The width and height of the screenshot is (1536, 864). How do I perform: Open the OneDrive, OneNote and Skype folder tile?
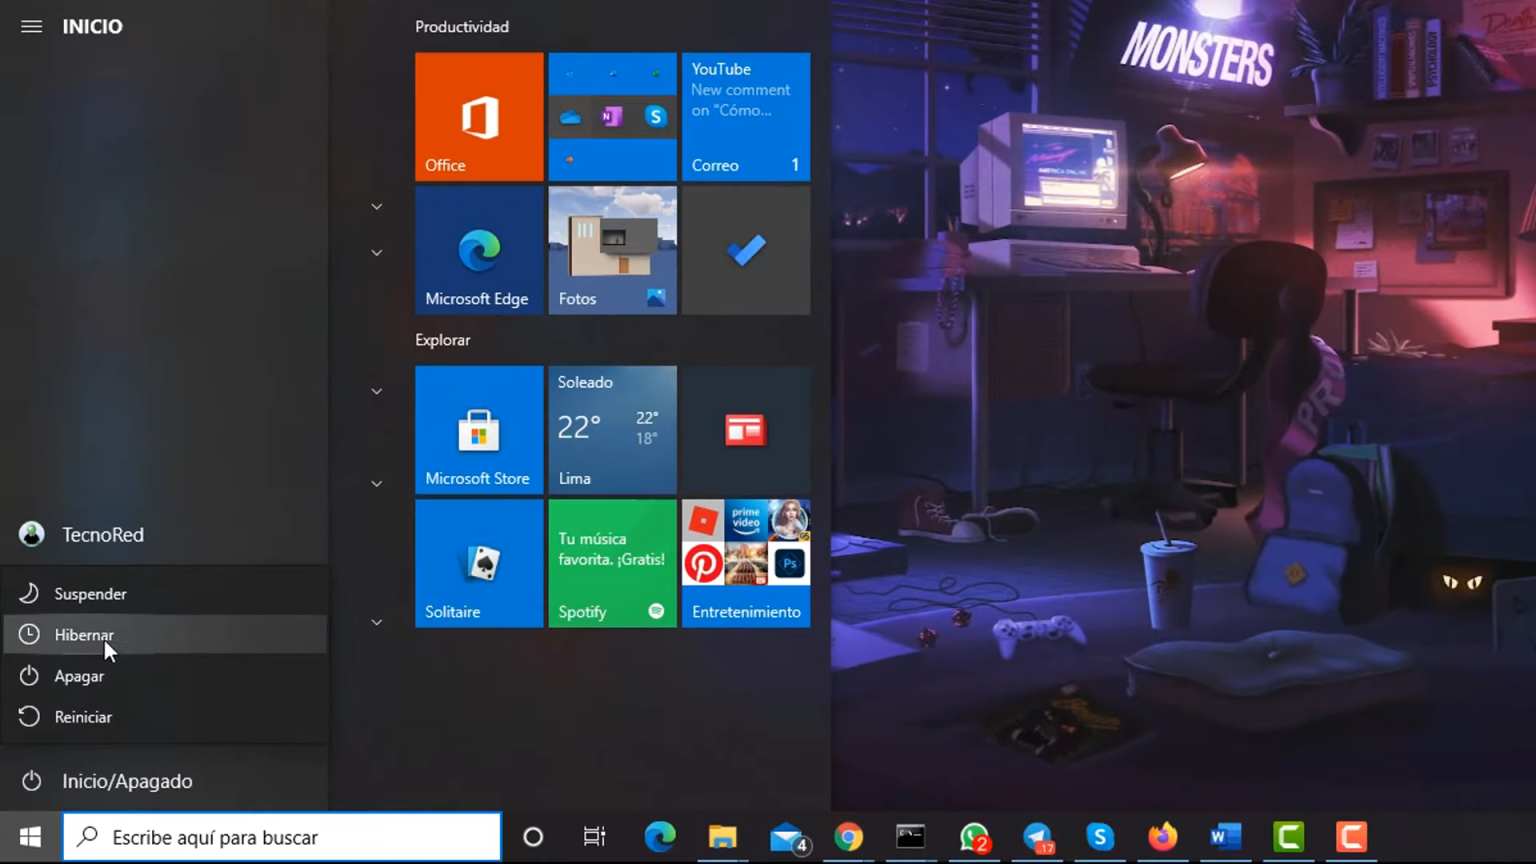[612, 117]
